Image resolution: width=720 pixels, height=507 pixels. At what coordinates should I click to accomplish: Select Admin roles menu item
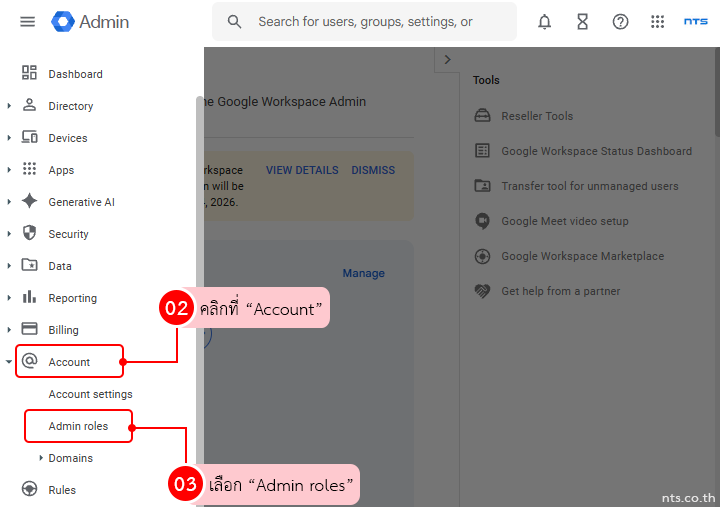click(x=79, y=426)
